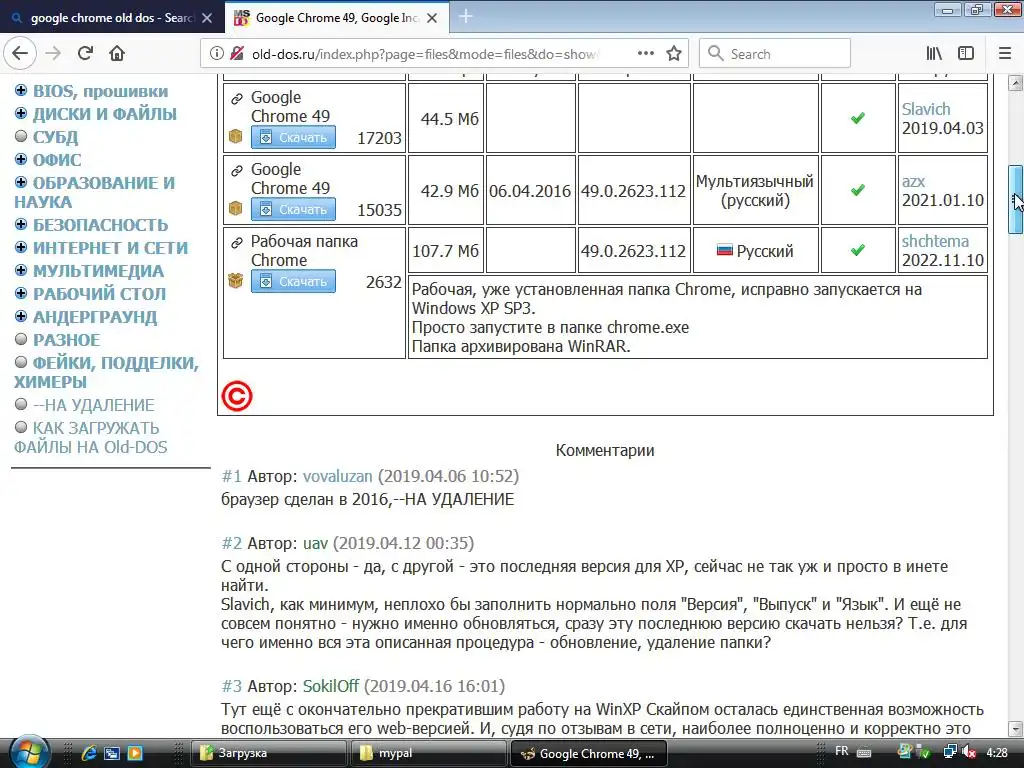Screen dimensions: 1024x768
Task: Close the Google Chrome 49 tab
Action: tap(432, 18)
